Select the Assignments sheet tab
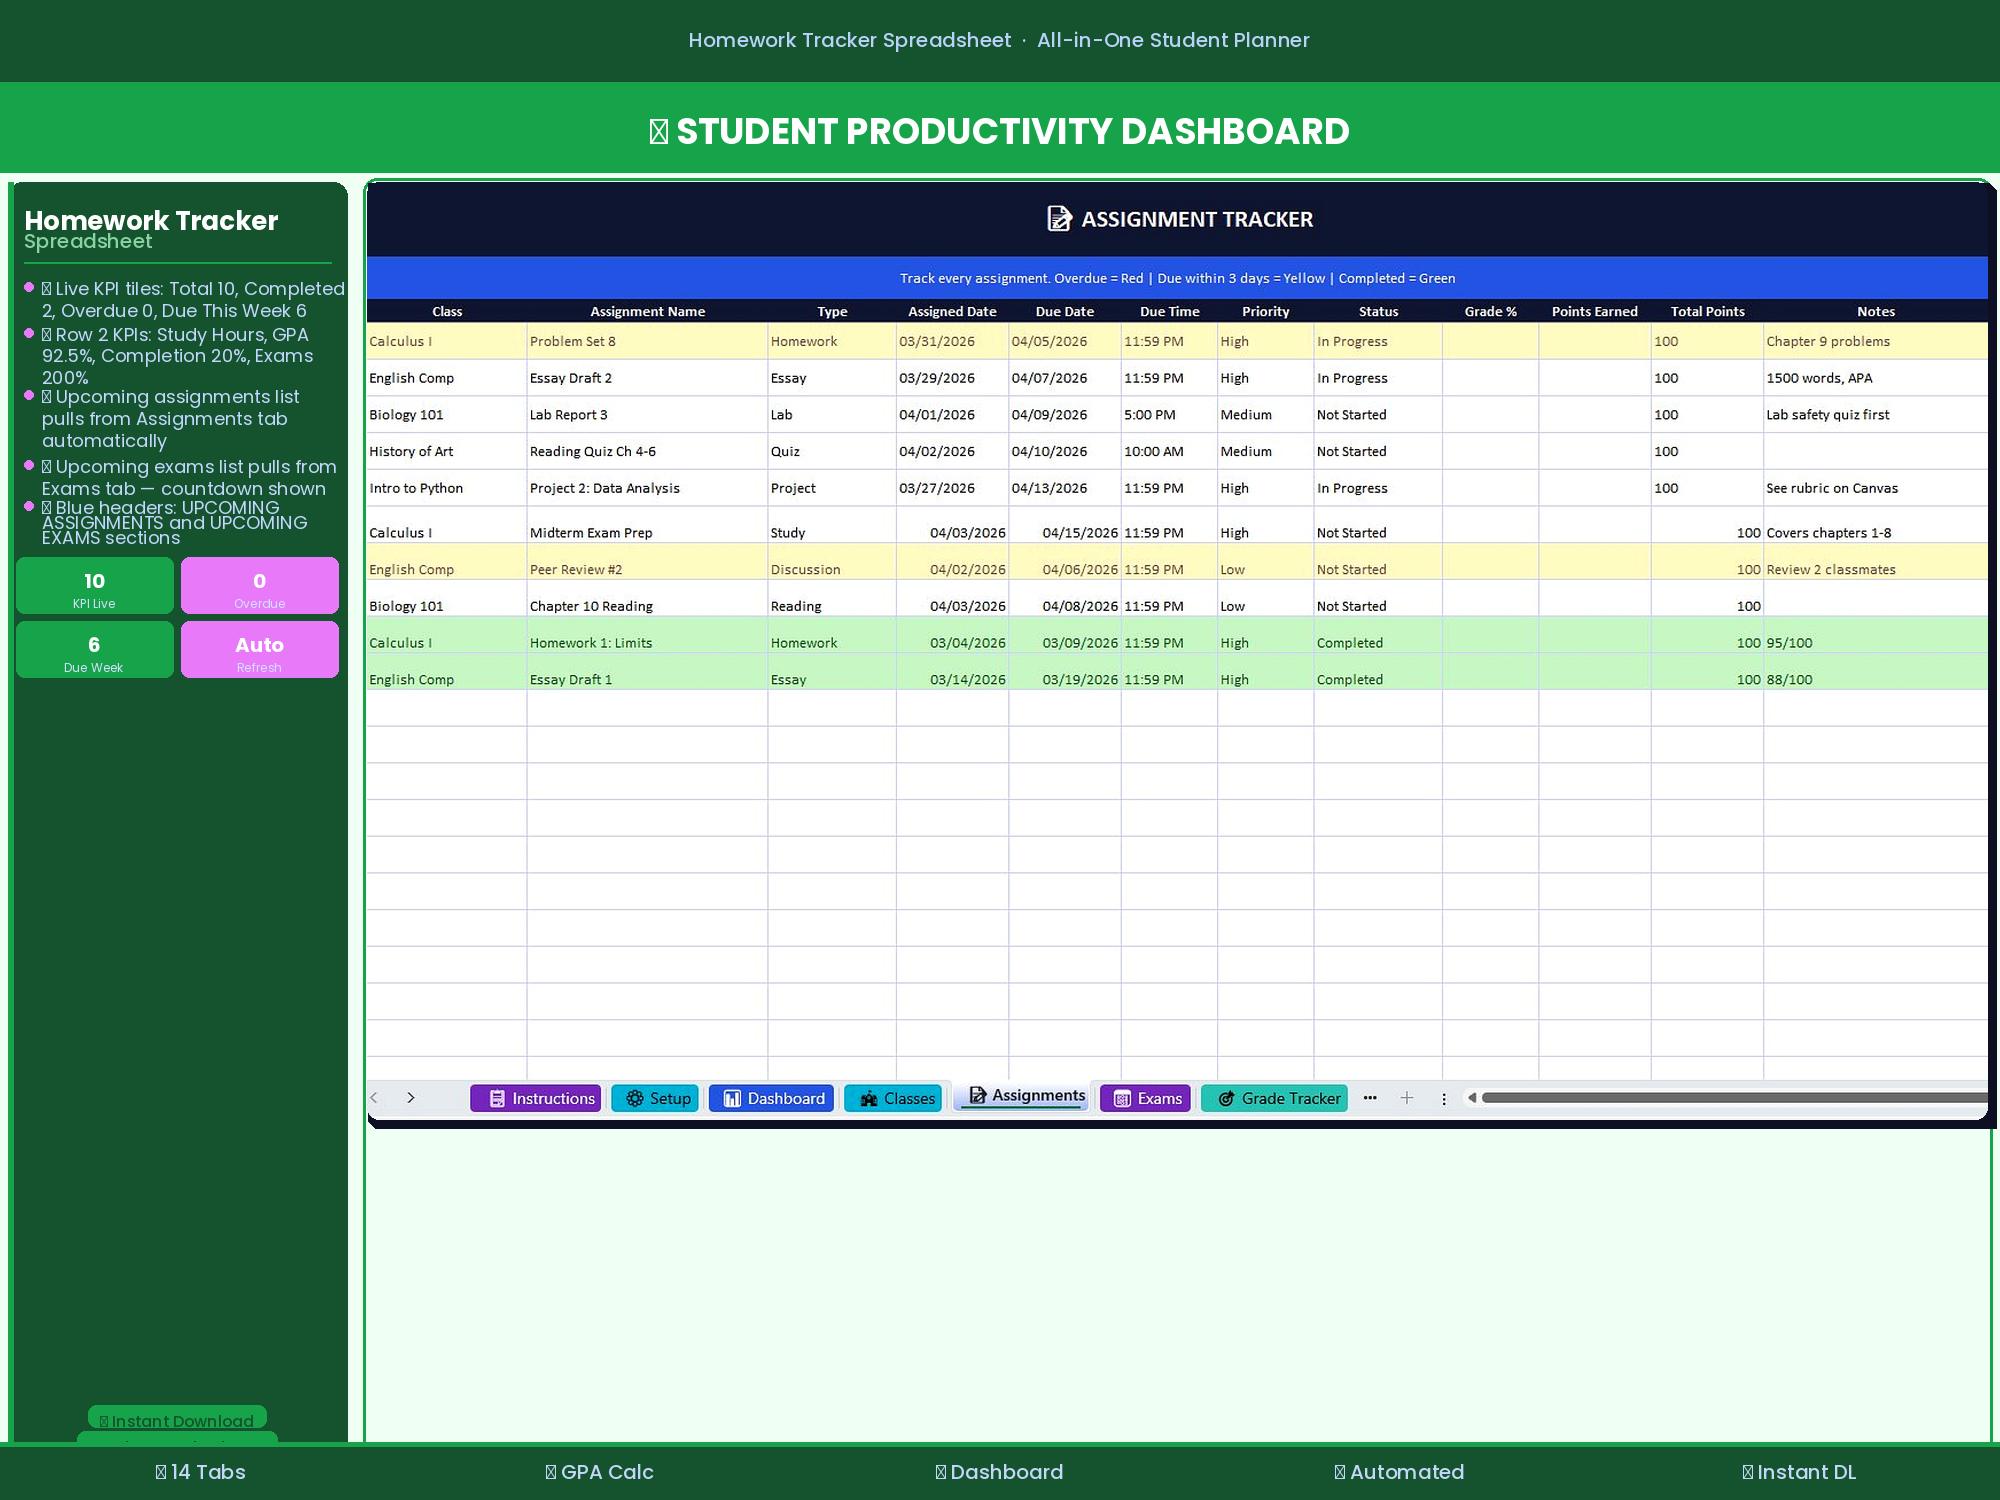The height and width of the screenshot is (1500, 2000). coord(1021,1096)
